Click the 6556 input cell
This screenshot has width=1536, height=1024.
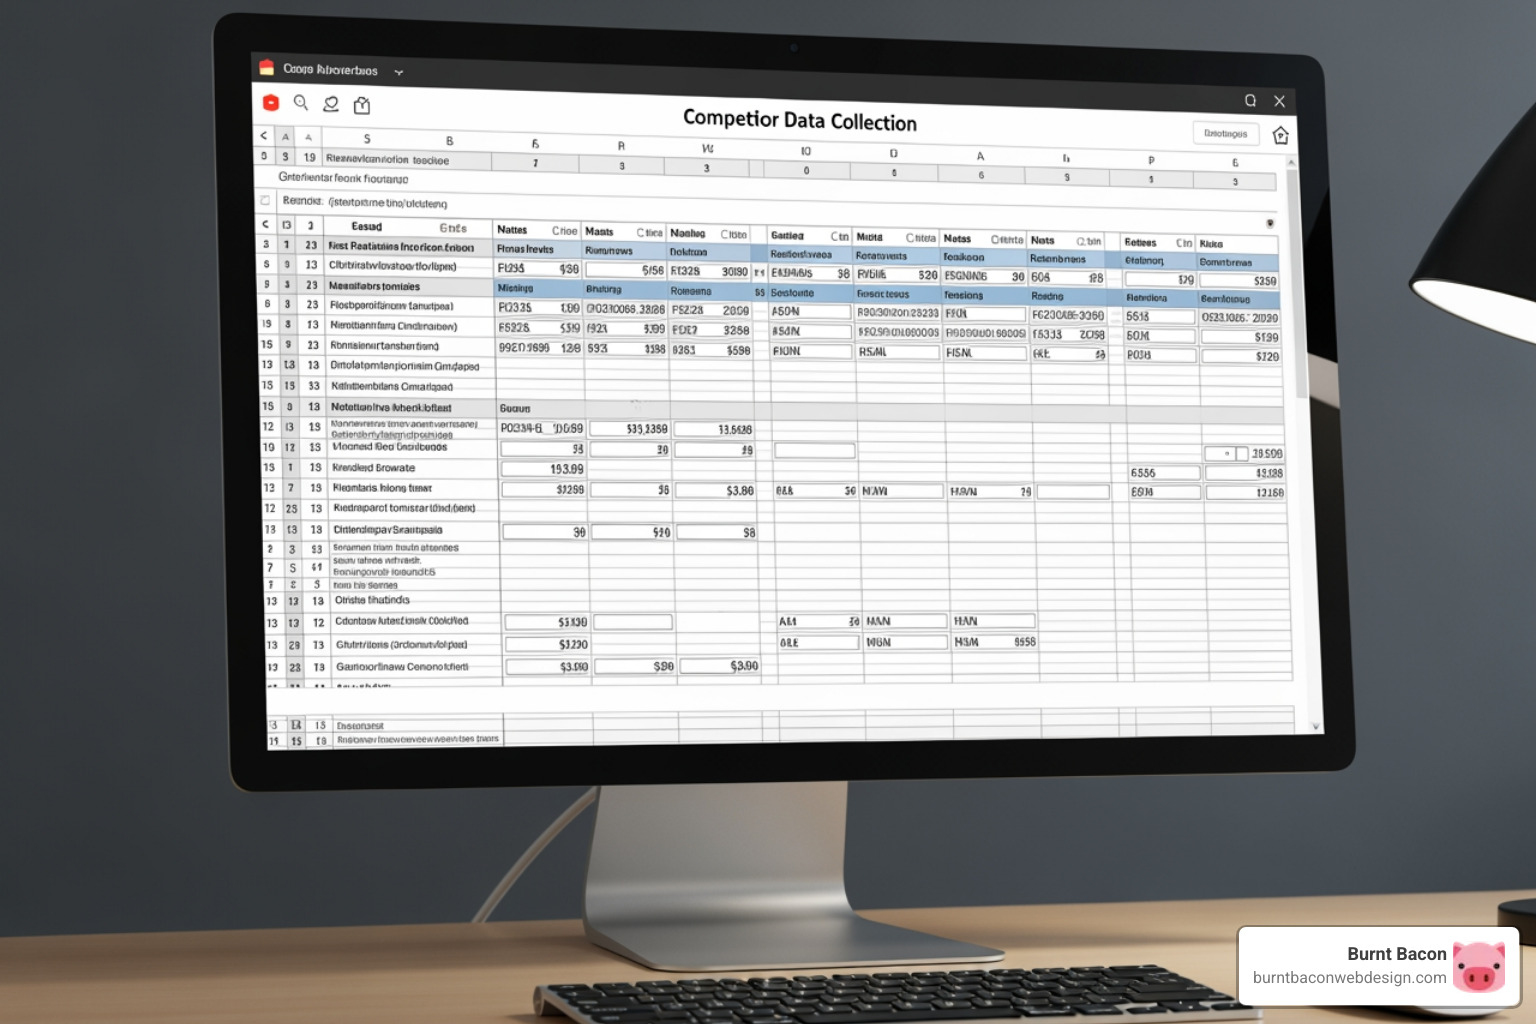point(1164,473)
